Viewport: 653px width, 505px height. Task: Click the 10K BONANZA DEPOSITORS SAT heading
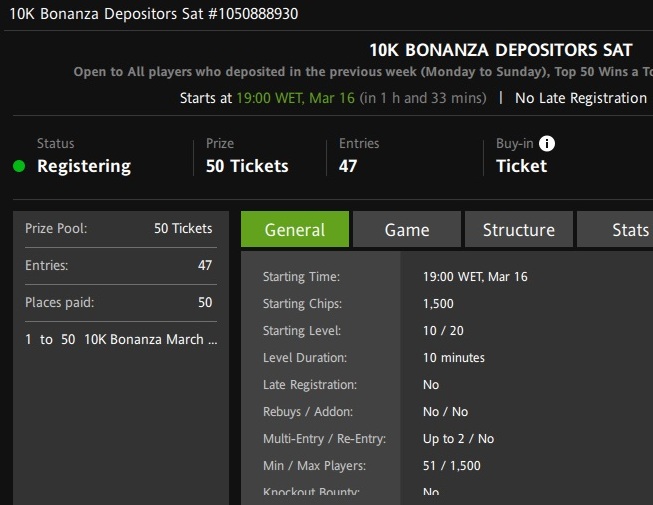501,50
